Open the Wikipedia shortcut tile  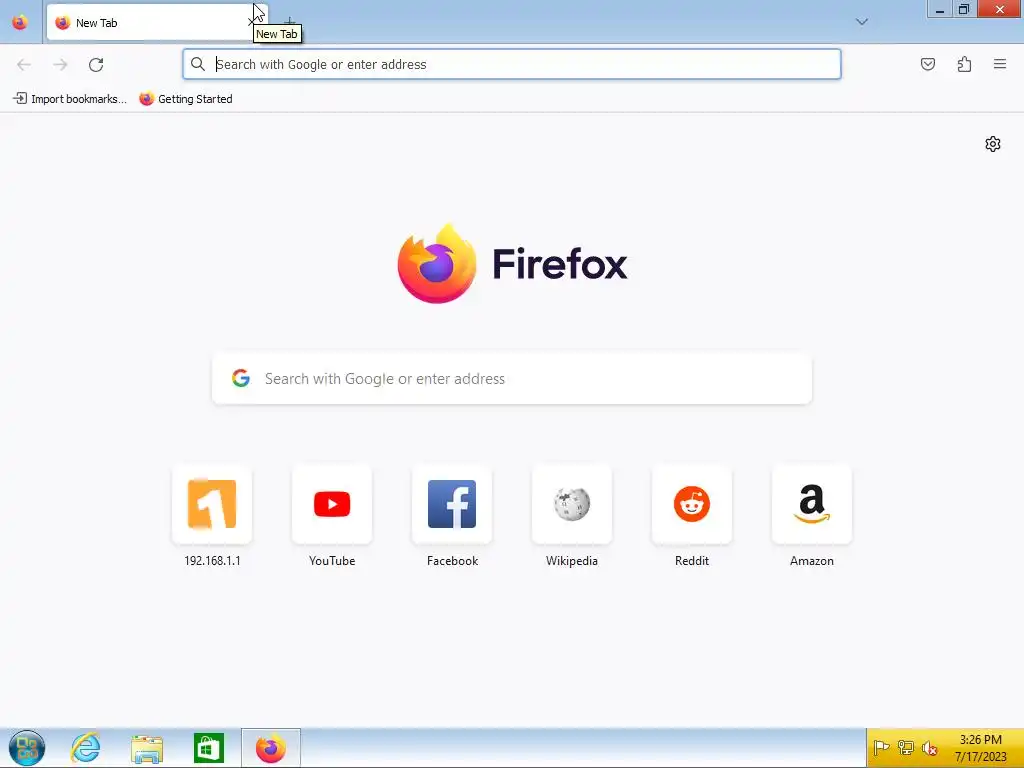click(x=572, y=504)
